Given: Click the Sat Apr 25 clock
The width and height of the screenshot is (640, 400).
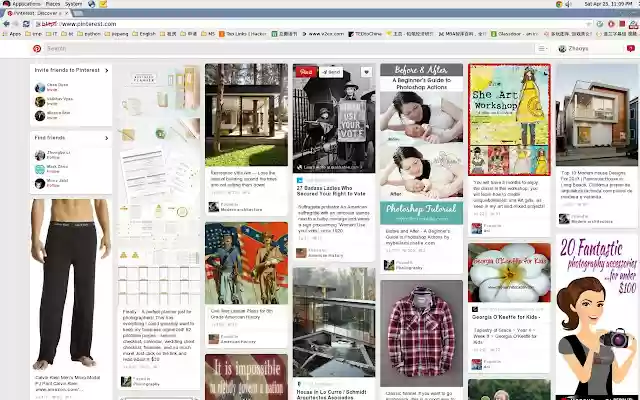Looking at the screenshot, I should point(608,4).
